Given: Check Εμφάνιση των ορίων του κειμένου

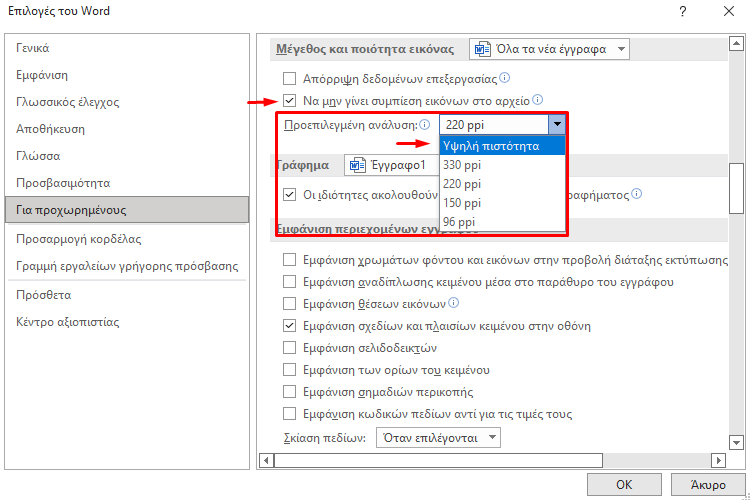Looking at the screenshot, I should (x=289, y=369).
